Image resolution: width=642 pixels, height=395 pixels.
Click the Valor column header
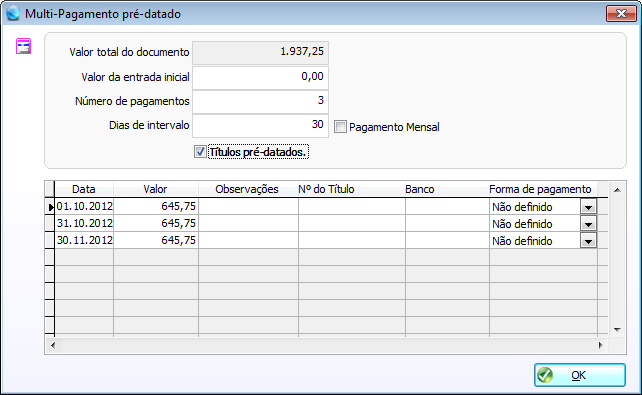[156, 189]
